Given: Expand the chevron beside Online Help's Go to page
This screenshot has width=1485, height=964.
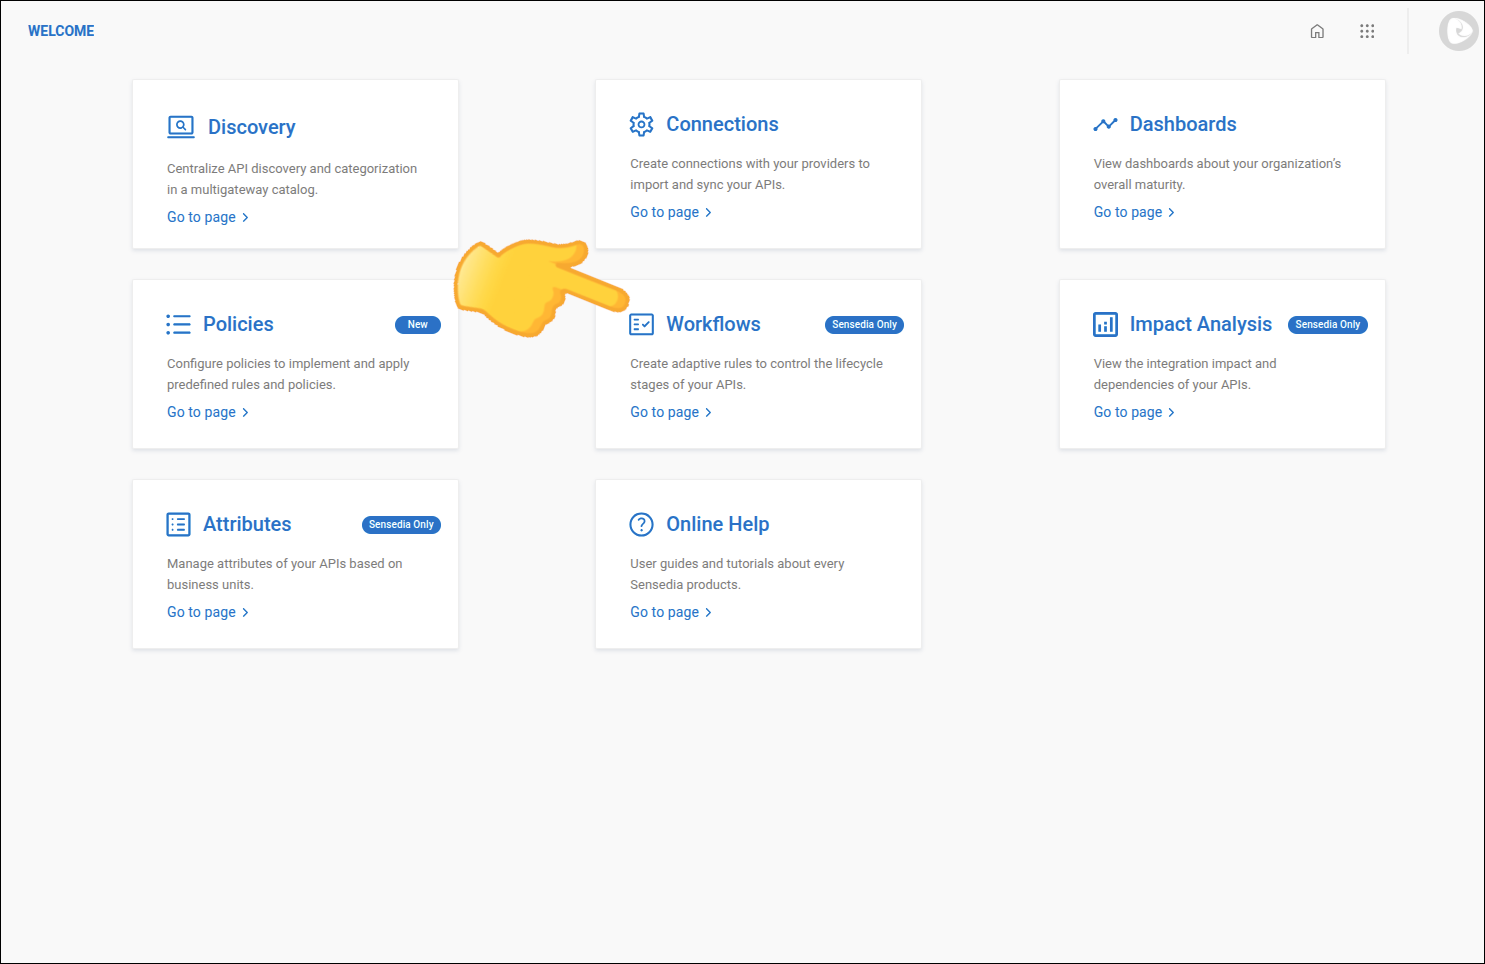Looking at the screenshot, I should tap(708, 611).
